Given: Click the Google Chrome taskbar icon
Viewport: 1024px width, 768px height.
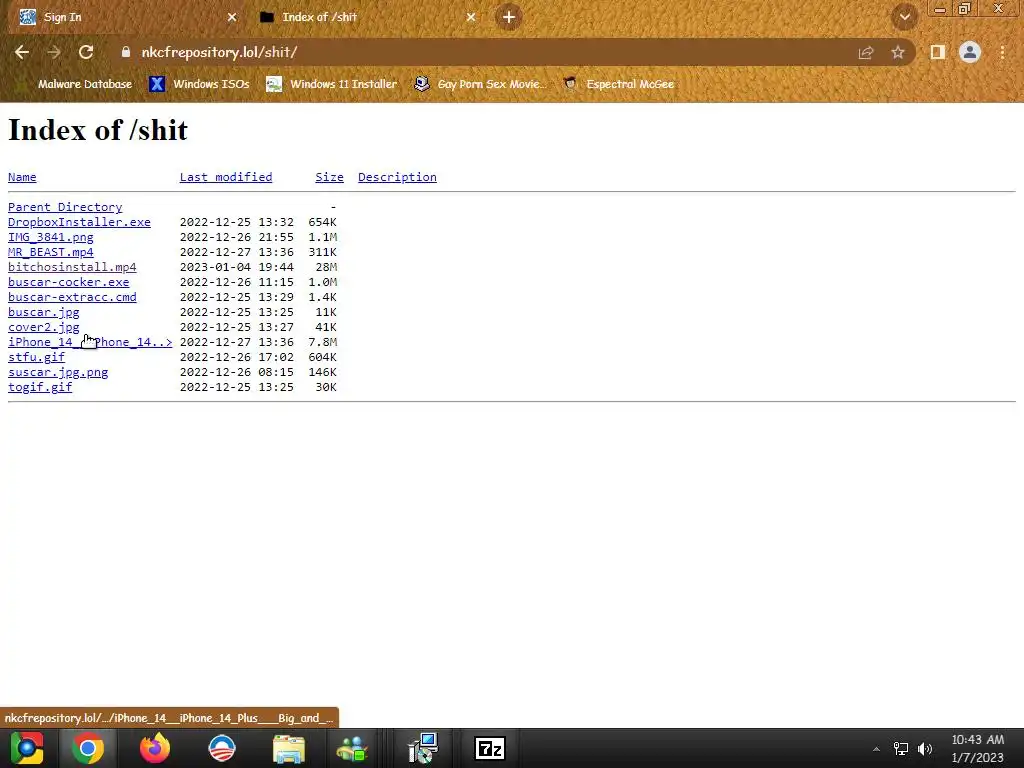Looking at the screenshot, I should point(88,748).
